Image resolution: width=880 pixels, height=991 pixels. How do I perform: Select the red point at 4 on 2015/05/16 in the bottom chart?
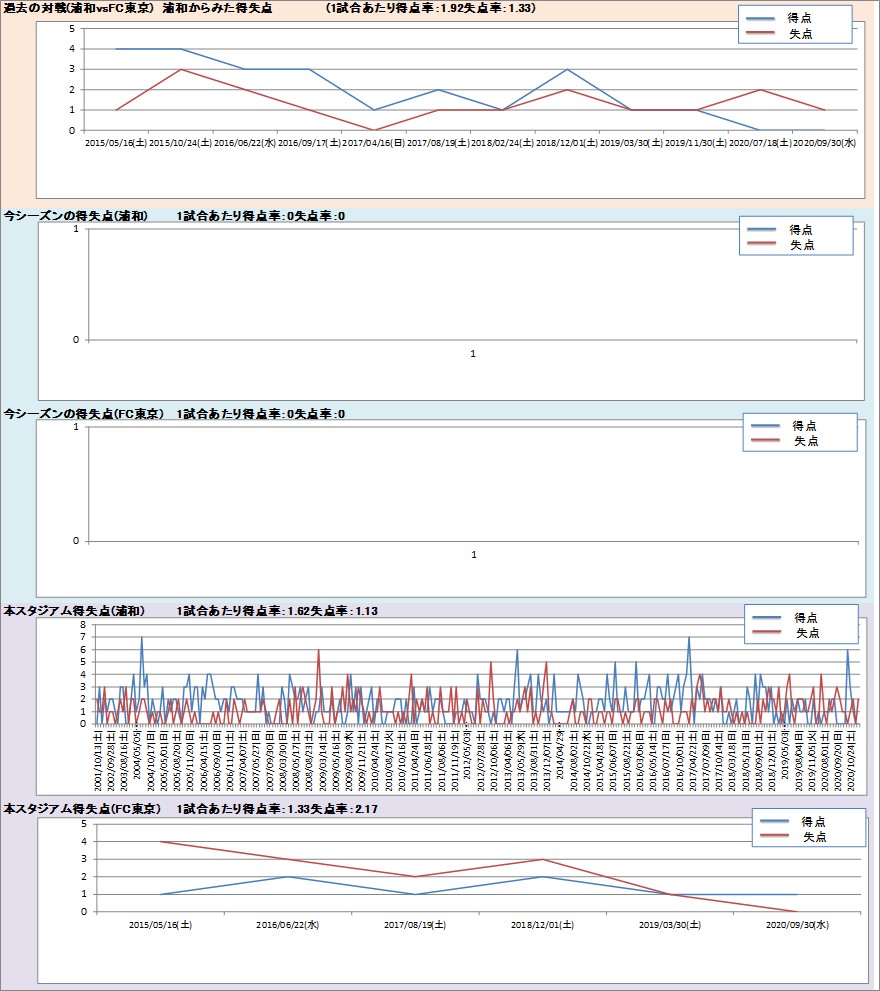pyautogui.click(x=161, y=842)
